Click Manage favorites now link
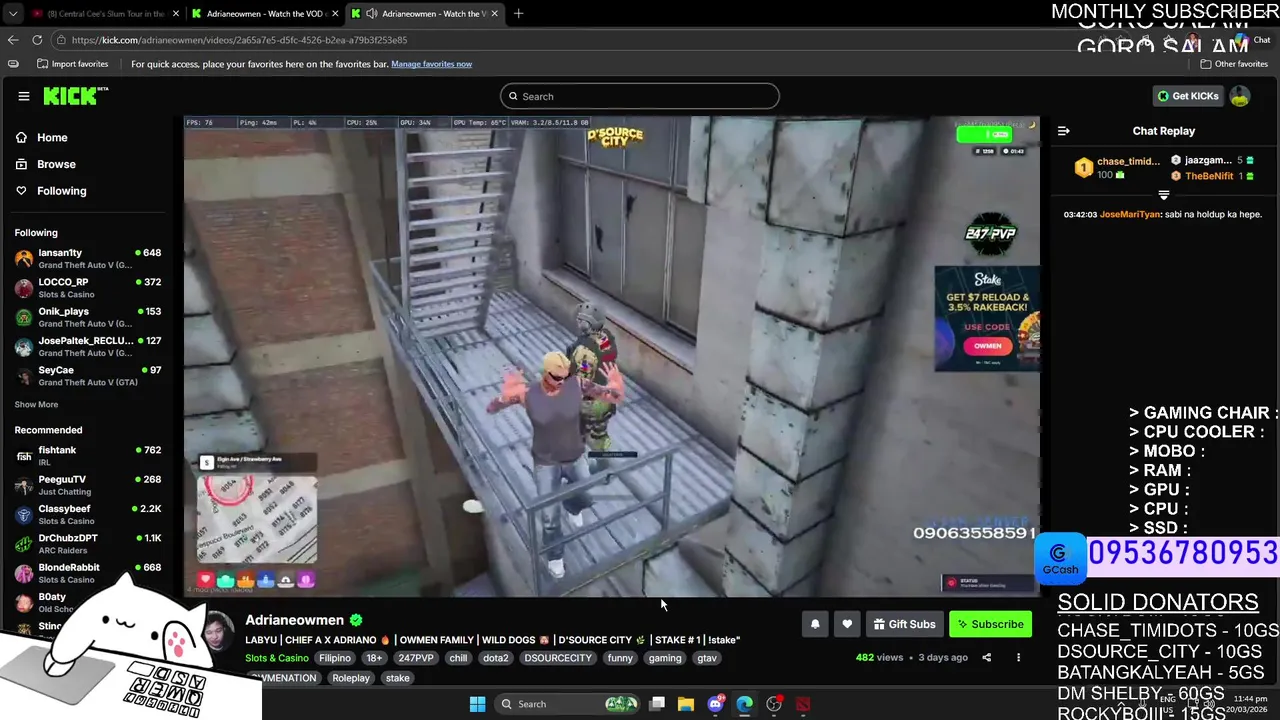Image resolution: width=1280 pixels, height=720 pixels. tap(431, 64)
